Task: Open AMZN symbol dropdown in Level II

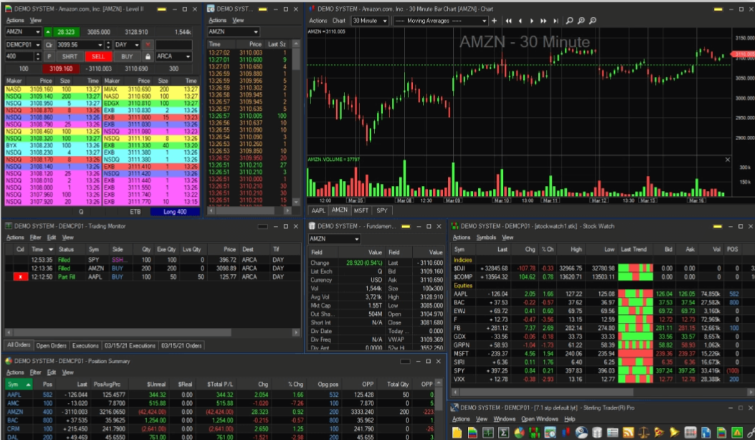Action: tap(37, 32)
